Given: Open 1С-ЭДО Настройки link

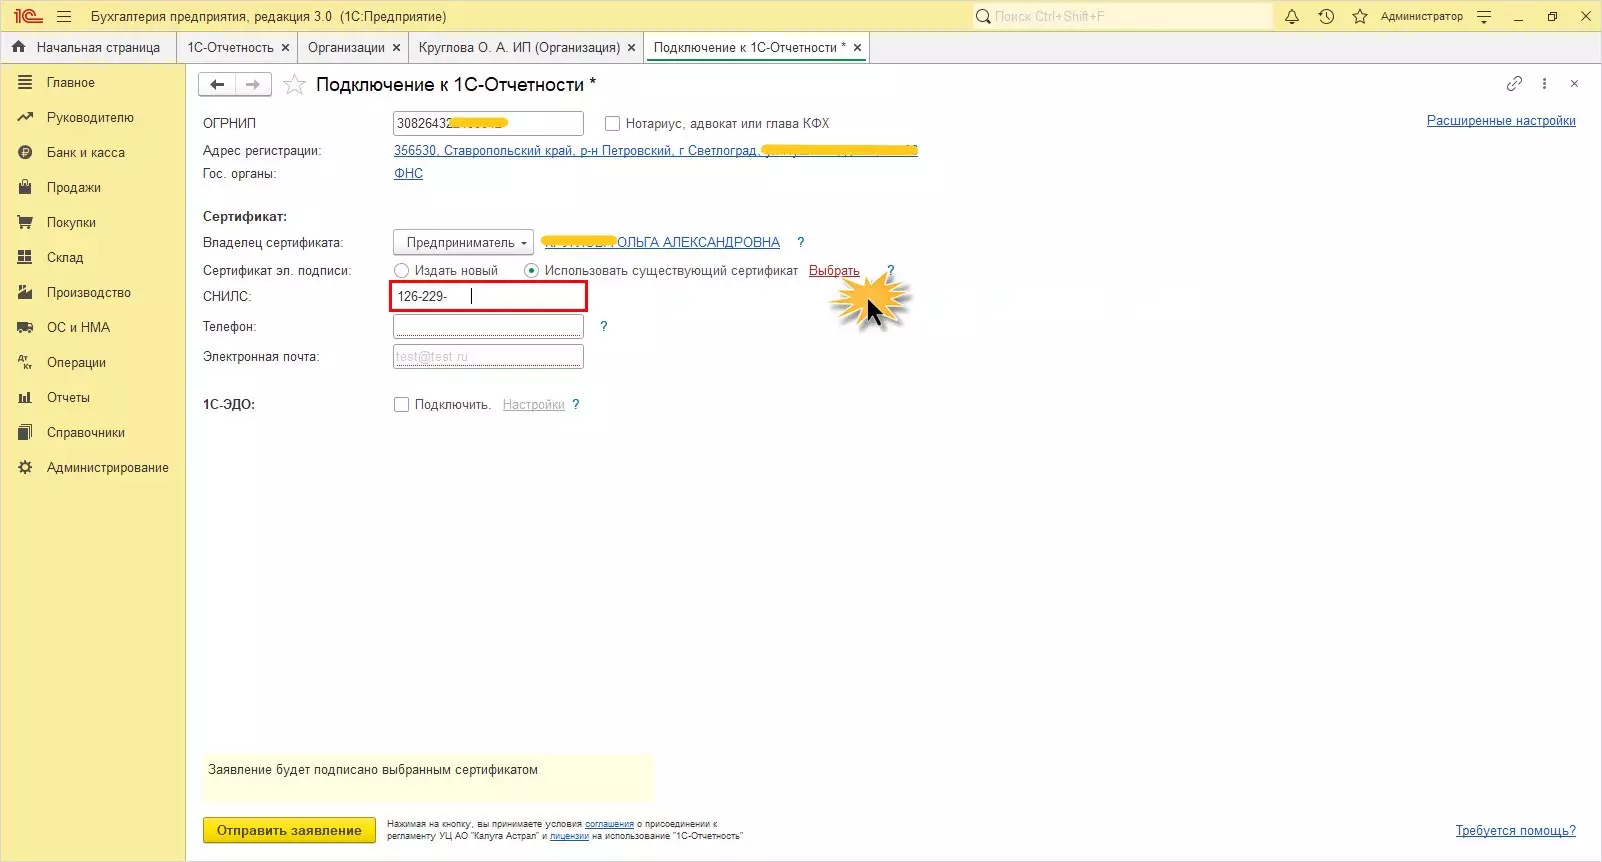Looking at the screenshot, I should pyautogui.click(x=534, y=405).
